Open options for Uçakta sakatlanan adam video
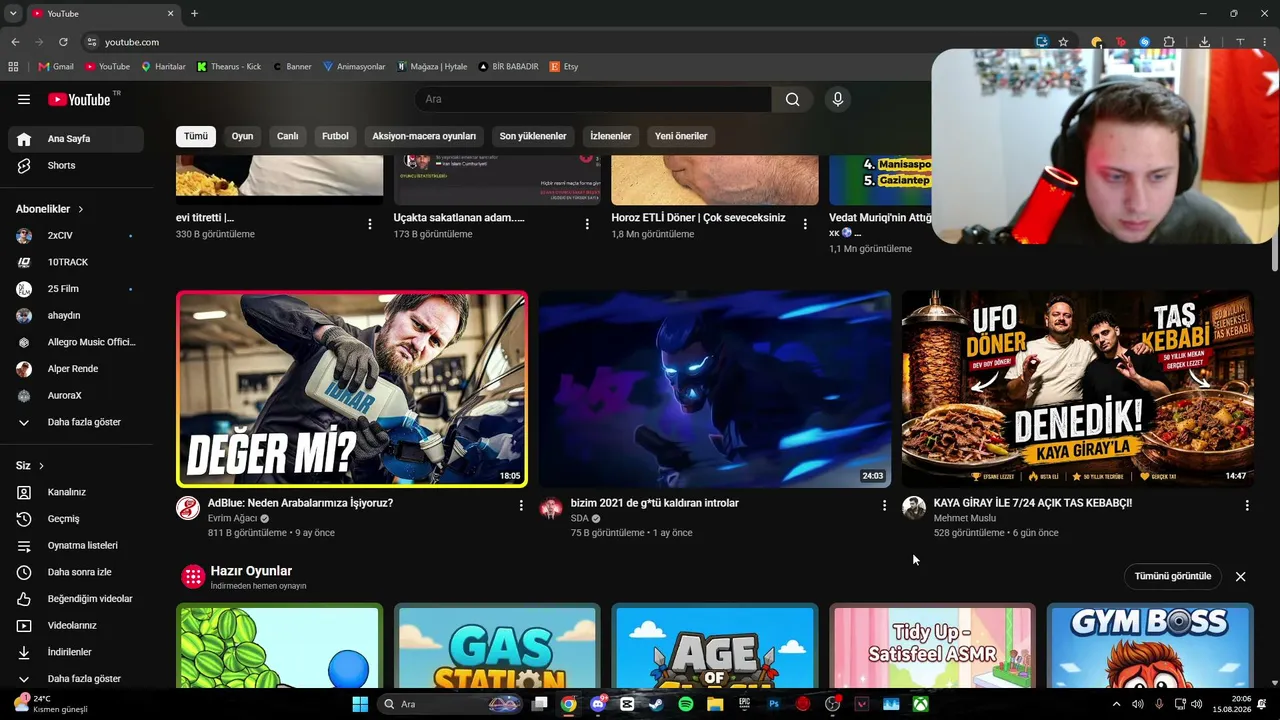This screenshot has height=720, width=1280. pos(587,224)
